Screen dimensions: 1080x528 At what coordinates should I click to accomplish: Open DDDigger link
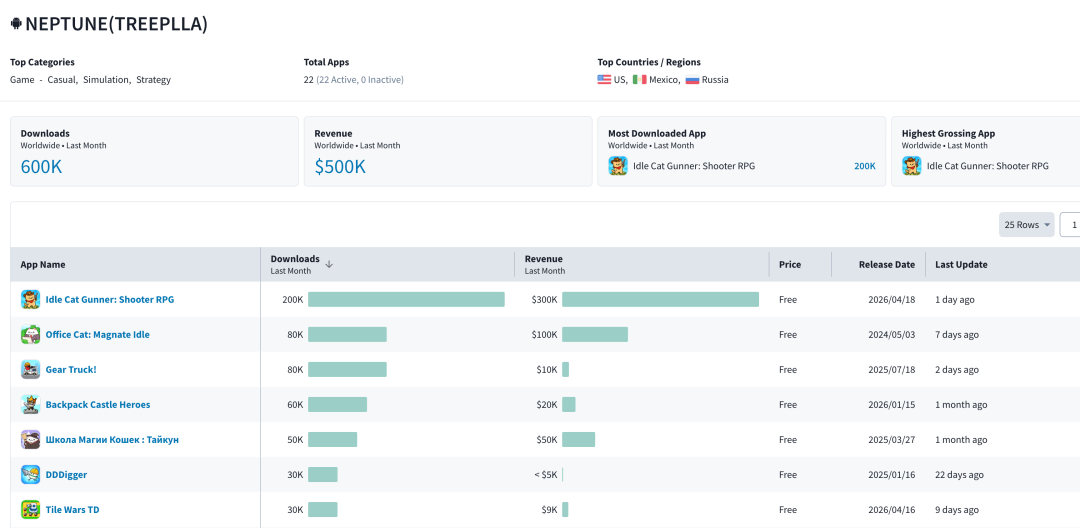click(x=66, y=474)
